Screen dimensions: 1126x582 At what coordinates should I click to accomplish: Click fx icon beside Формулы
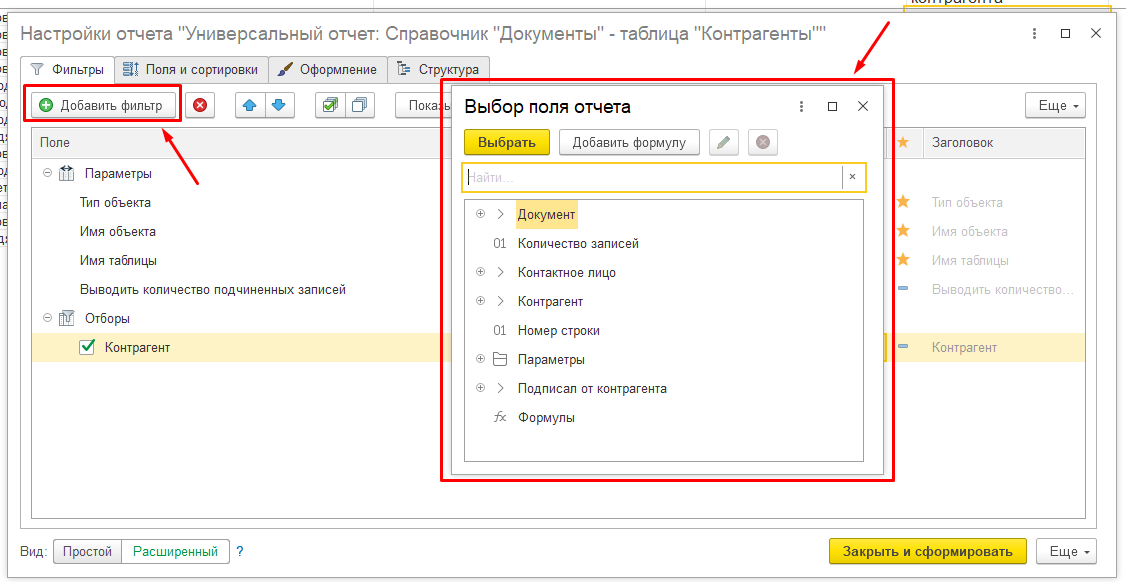pyautogui.click(x=501, y=417)
